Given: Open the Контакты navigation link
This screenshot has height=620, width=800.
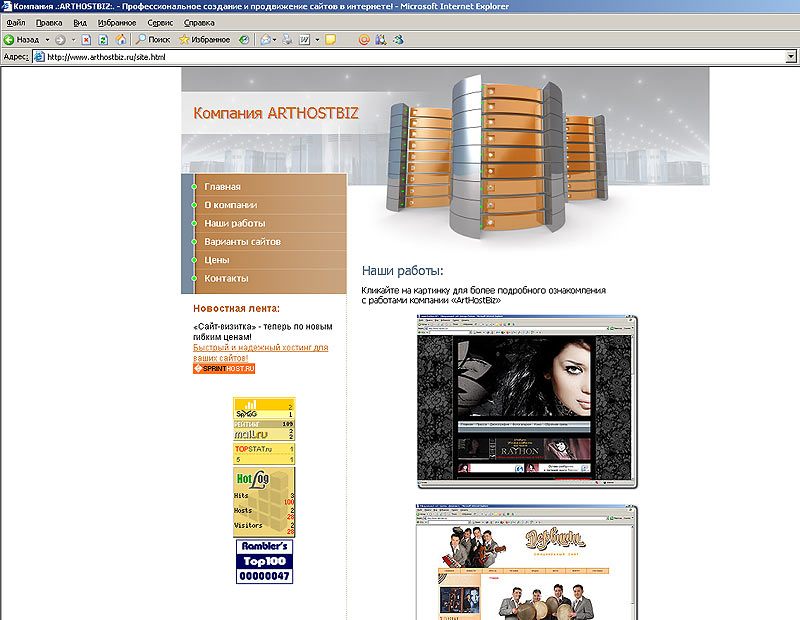Looking at the screenshot, I should 226,279.
